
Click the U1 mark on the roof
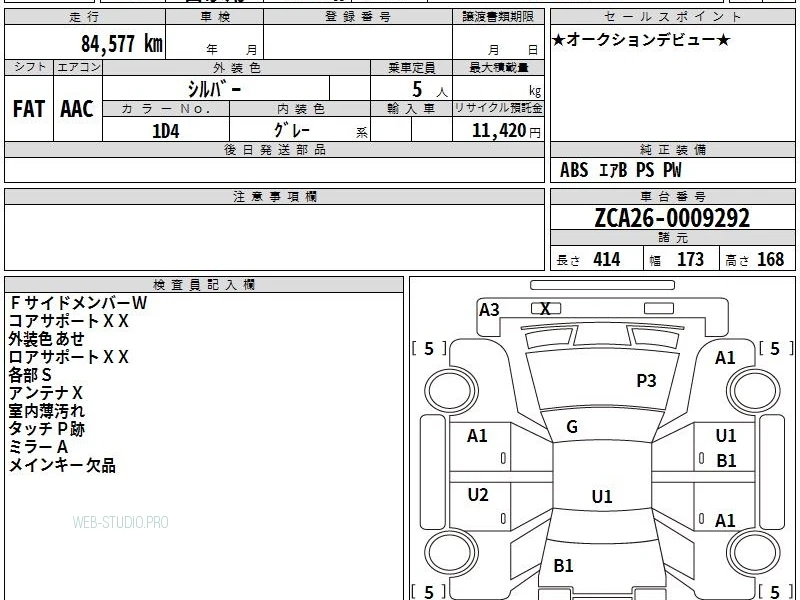point(602,496)
